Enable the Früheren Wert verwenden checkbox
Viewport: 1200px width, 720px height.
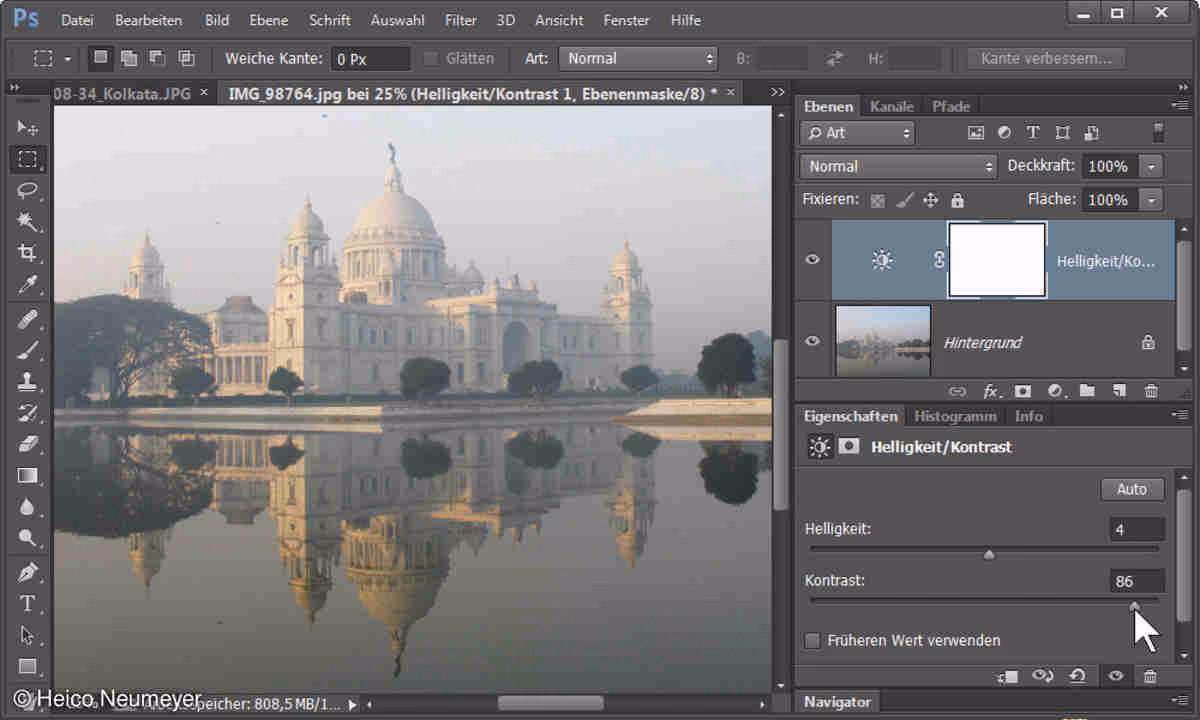(813, 640)
